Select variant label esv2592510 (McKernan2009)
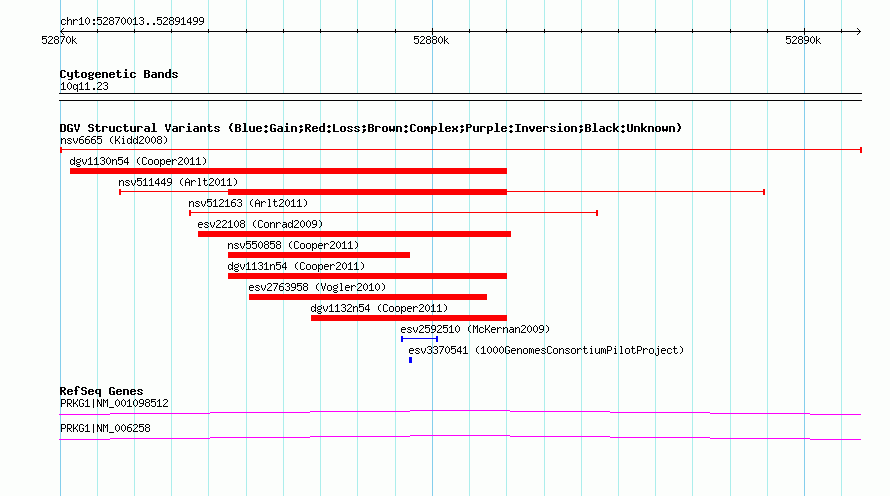The height and width of the screenshot is (496, 890). tap(475, 329)
